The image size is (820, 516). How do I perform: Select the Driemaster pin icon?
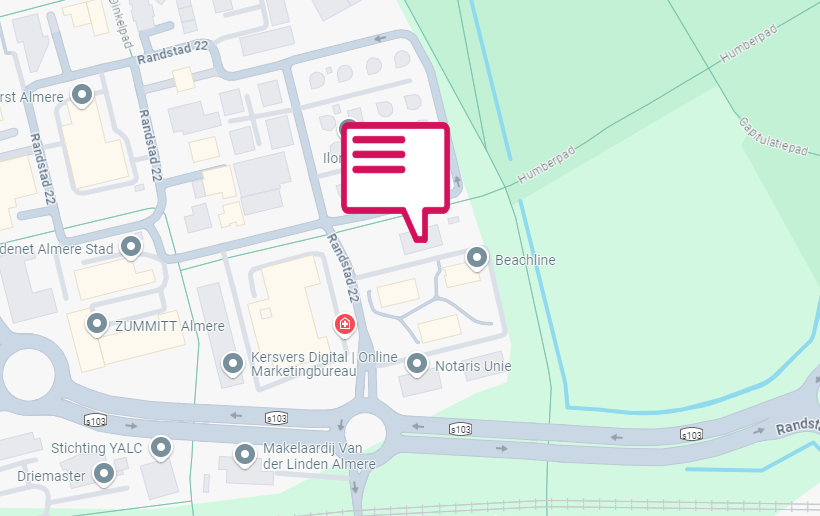pyautogui.click(x=104, y=474)
